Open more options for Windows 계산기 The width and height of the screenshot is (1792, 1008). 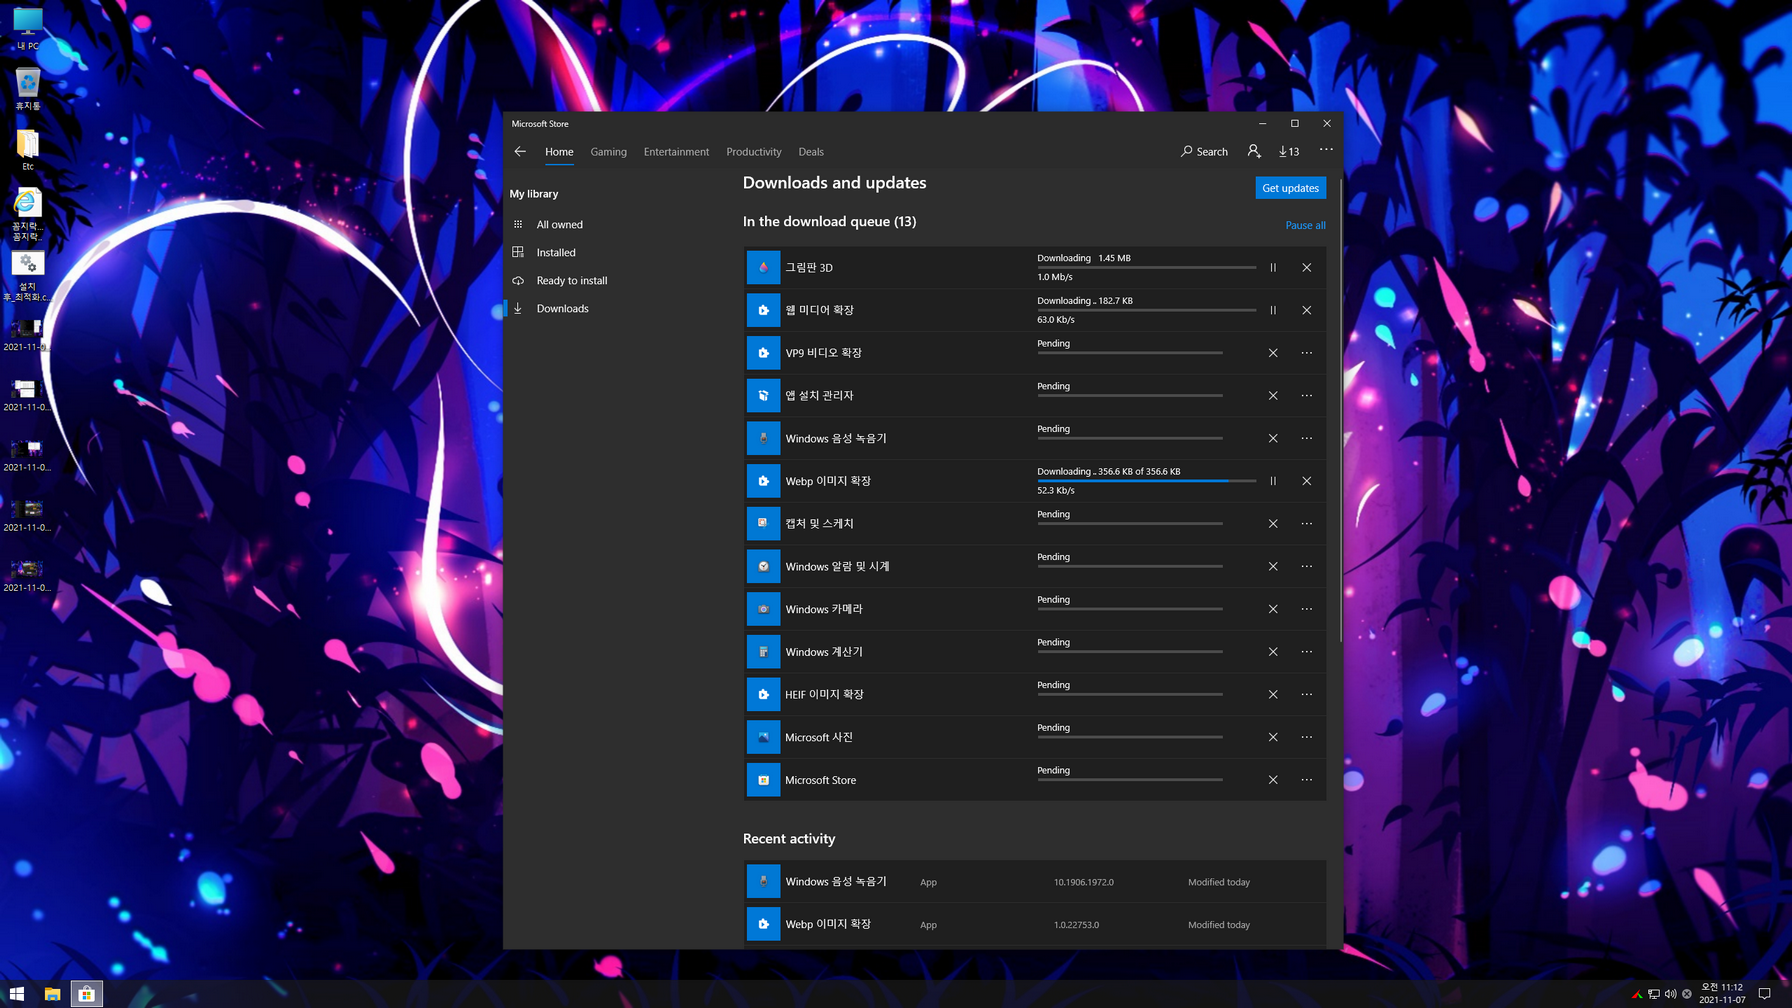1307,652
